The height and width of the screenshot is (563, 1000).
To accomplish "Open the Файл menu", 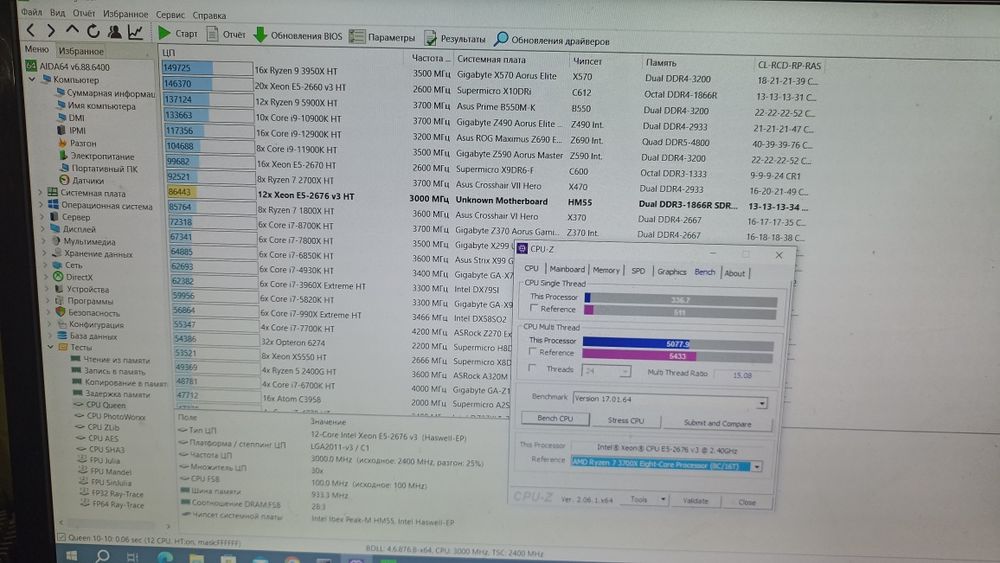I will click(31, 11).
